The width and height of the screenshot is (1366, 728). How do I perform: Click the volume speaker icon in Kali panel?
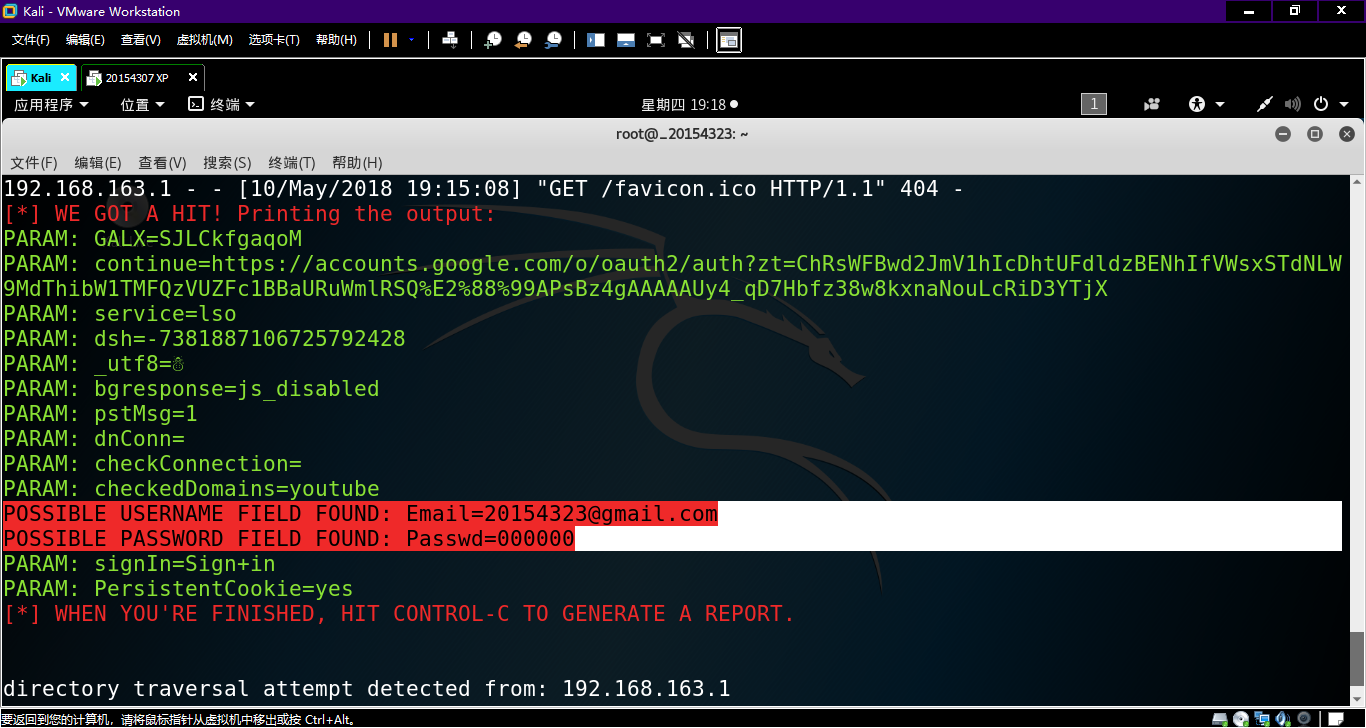click(x=1293, y=104)
